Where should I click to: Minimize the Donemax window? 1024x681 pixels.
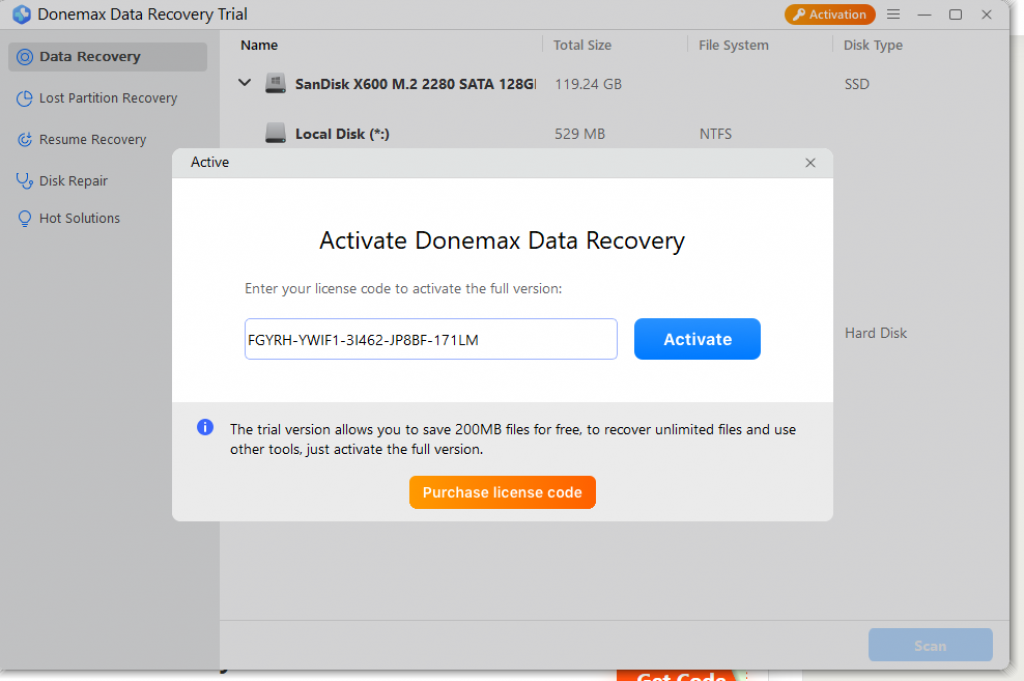924,14
